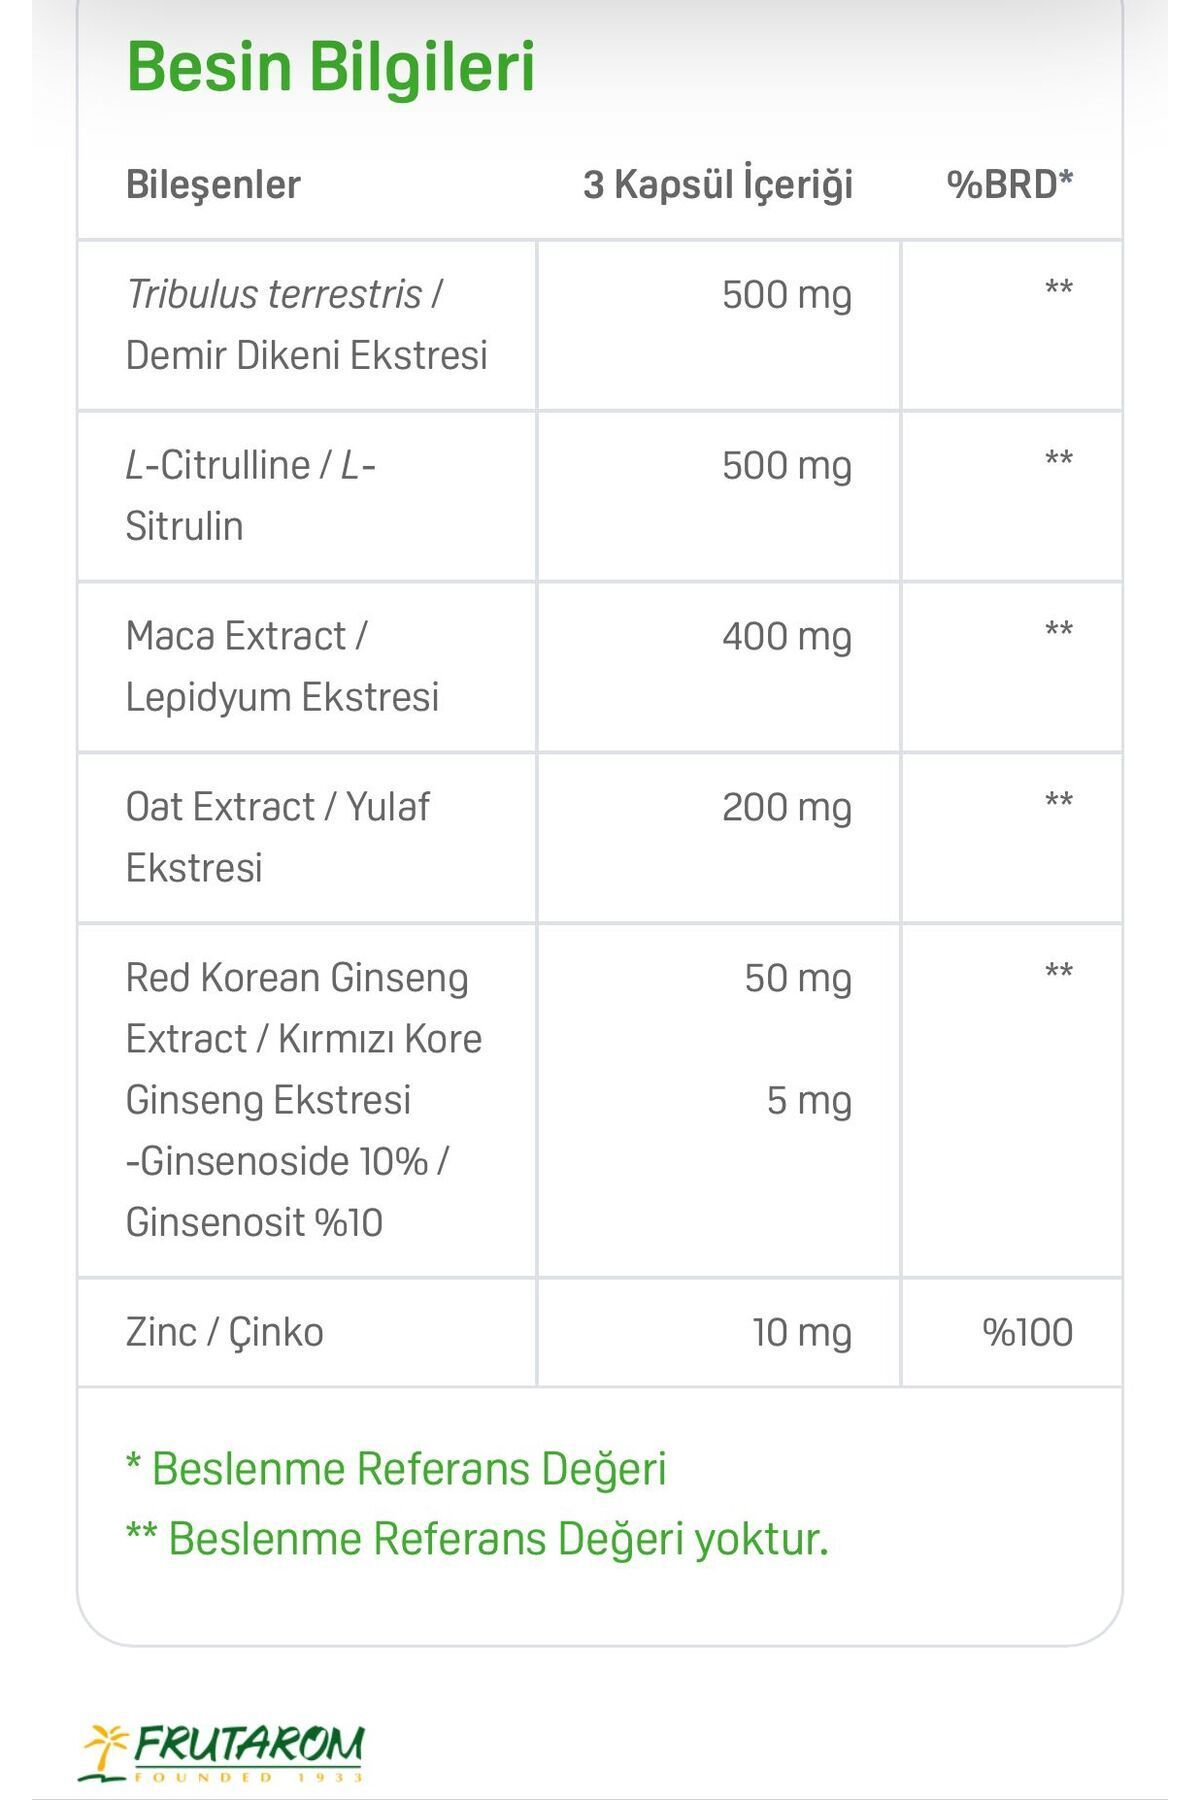Click the Oat Extract Yulaf Ekstresi cell

point(307,838)
